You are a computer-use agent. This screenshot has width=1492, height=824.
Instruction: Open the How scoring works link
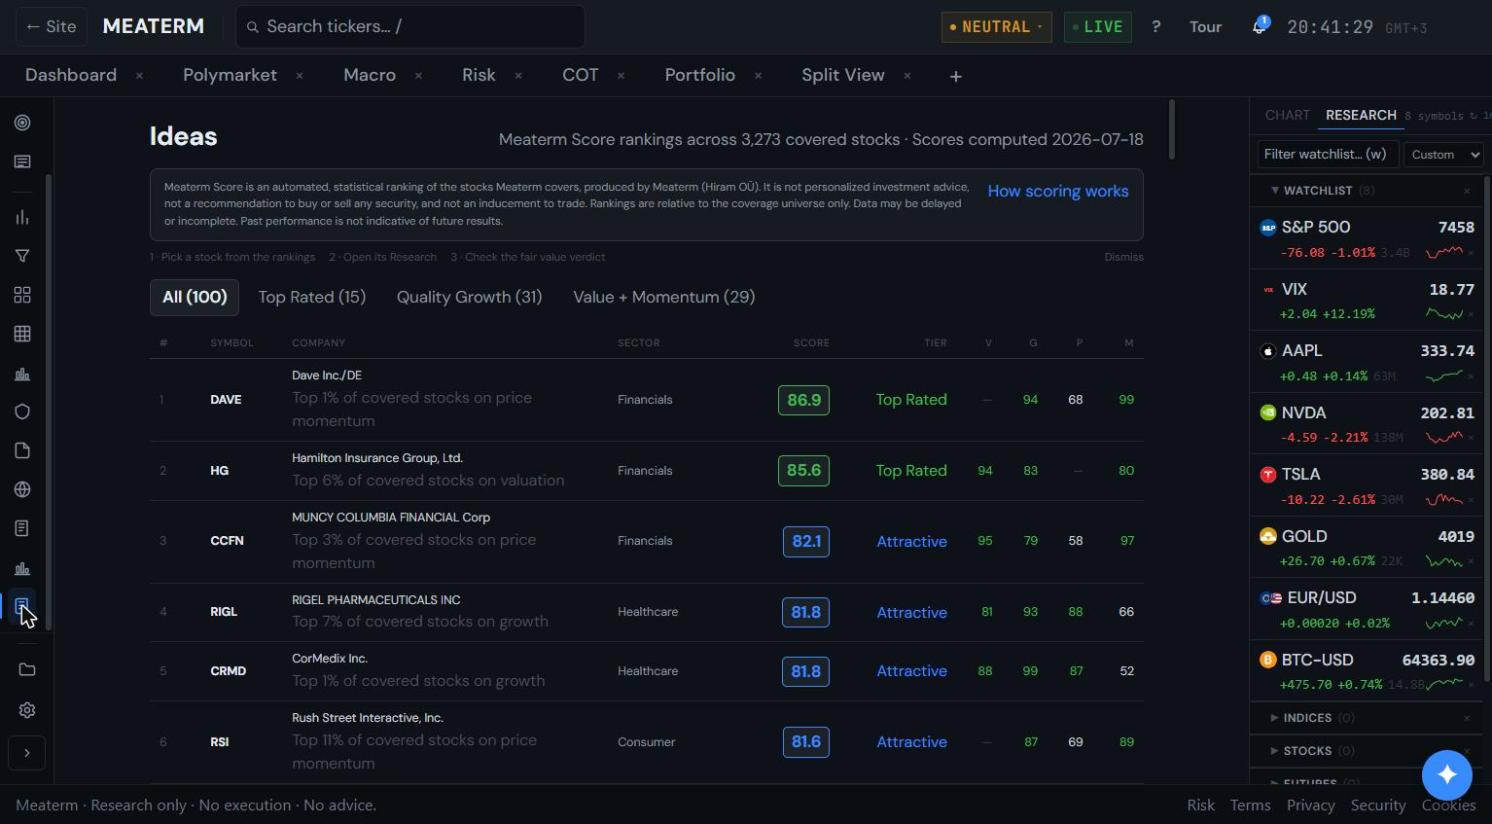point(1058,191)
